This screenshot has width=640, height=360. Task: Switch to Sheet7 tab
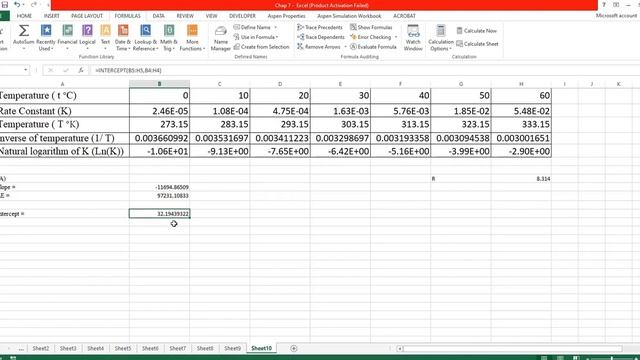(178, 348)
